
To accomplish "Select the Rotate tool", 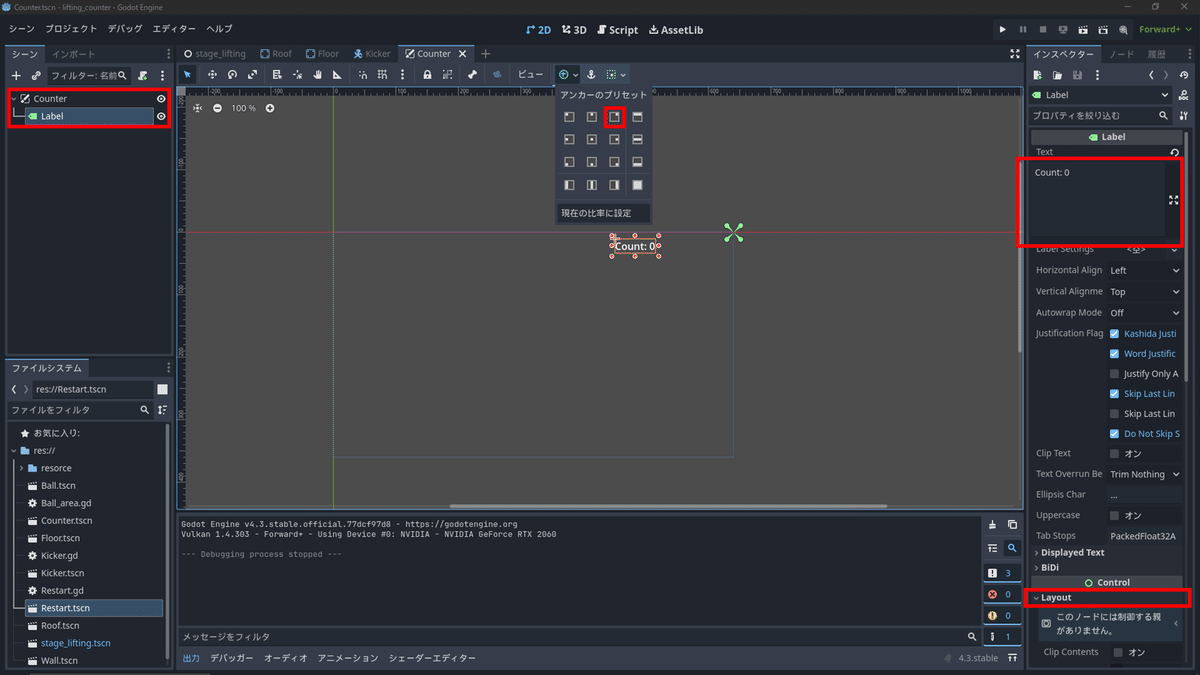I will pyautogui.click(x=232, y=74).
